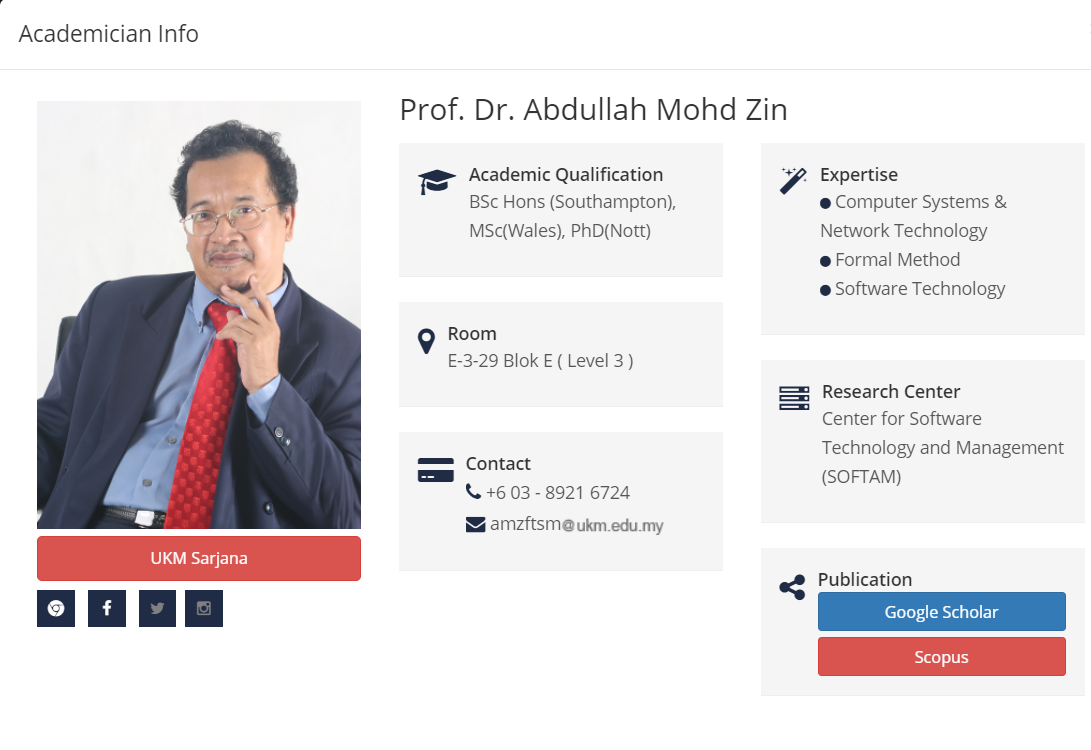Image resolution: width=1091 pixels, height=750 pixels.
Task: Click the phone icon beside the number
Action: tap(474, 492)
